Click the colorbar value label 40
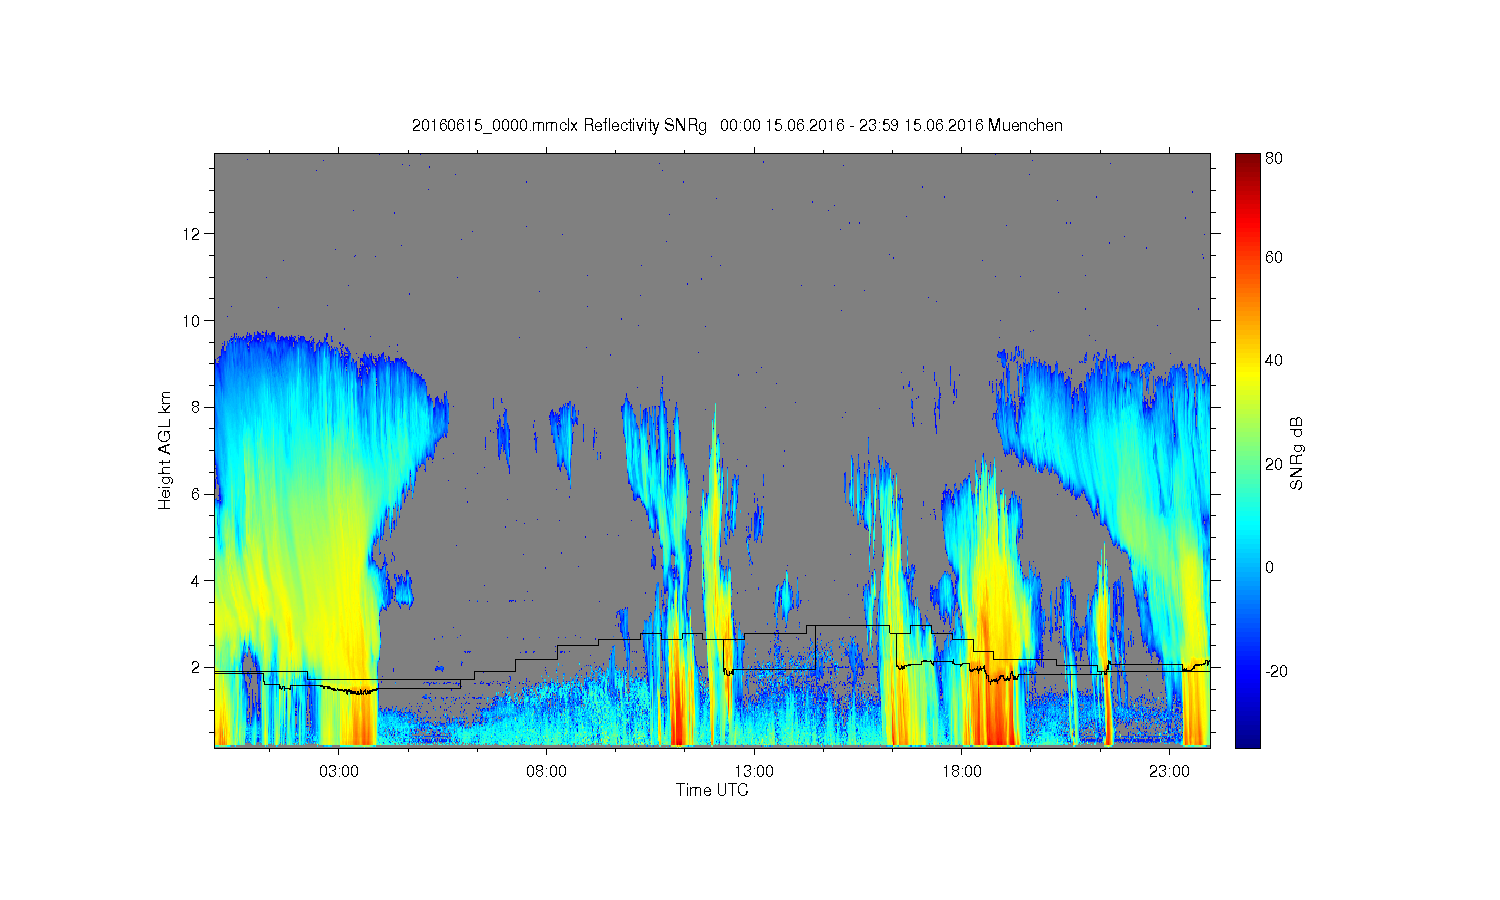1500x900 pixels. click(x=1274, y=361)
